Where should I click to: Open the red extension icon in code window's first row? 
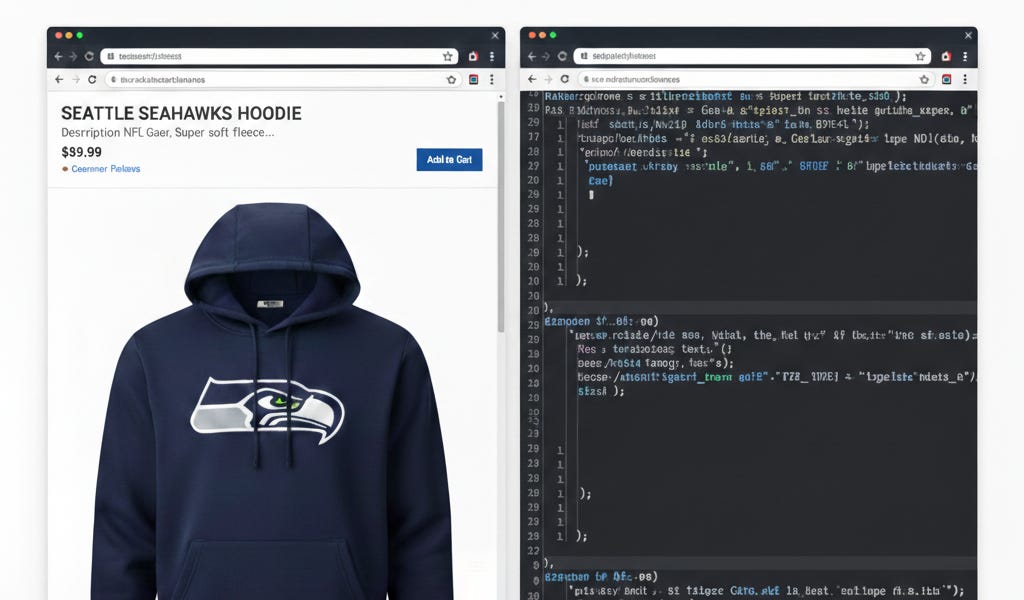(946, 56)
